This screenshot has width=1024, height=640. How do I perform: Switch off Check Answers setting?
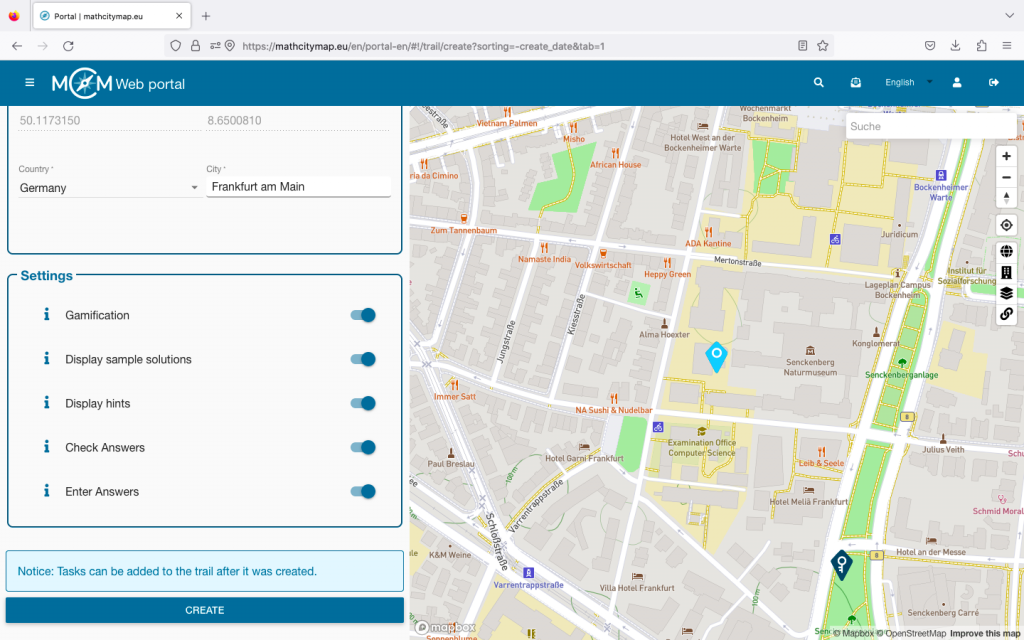(363, 447)
